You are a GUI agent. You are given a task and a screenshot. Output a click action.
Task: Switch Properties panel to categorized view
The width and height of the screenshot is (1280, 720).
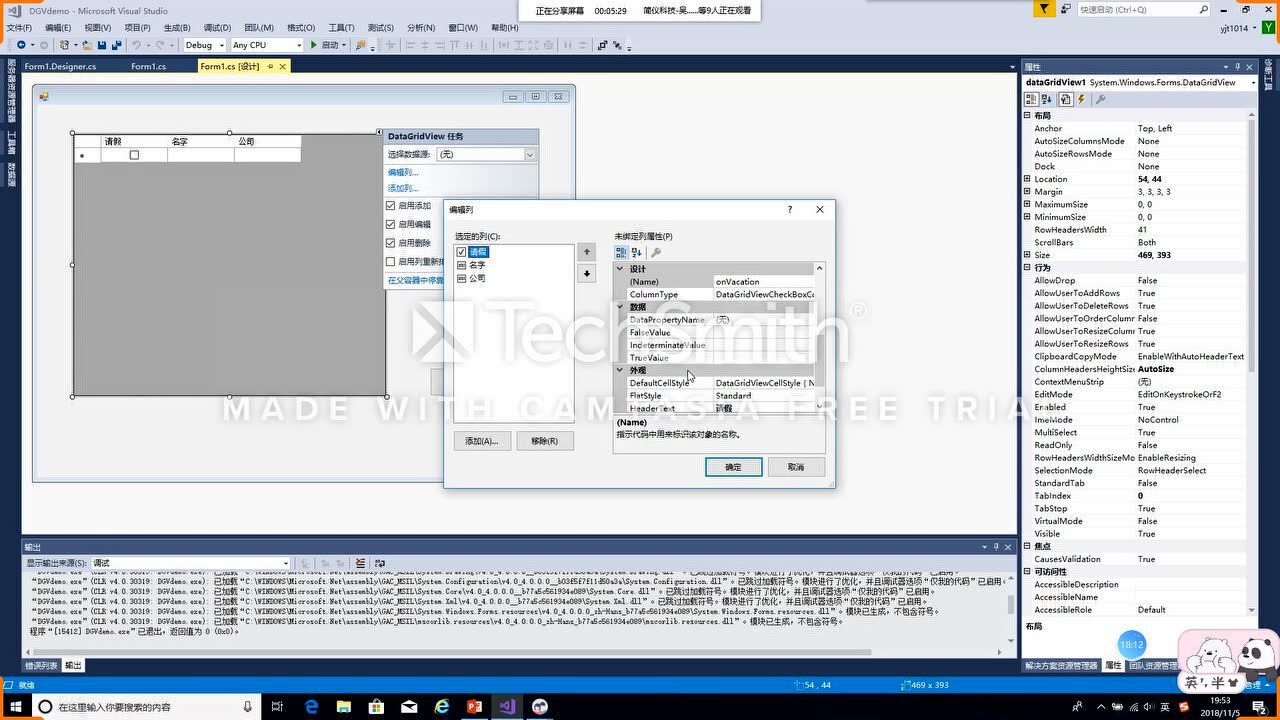pyautogui.click(x=1031, y=99)
